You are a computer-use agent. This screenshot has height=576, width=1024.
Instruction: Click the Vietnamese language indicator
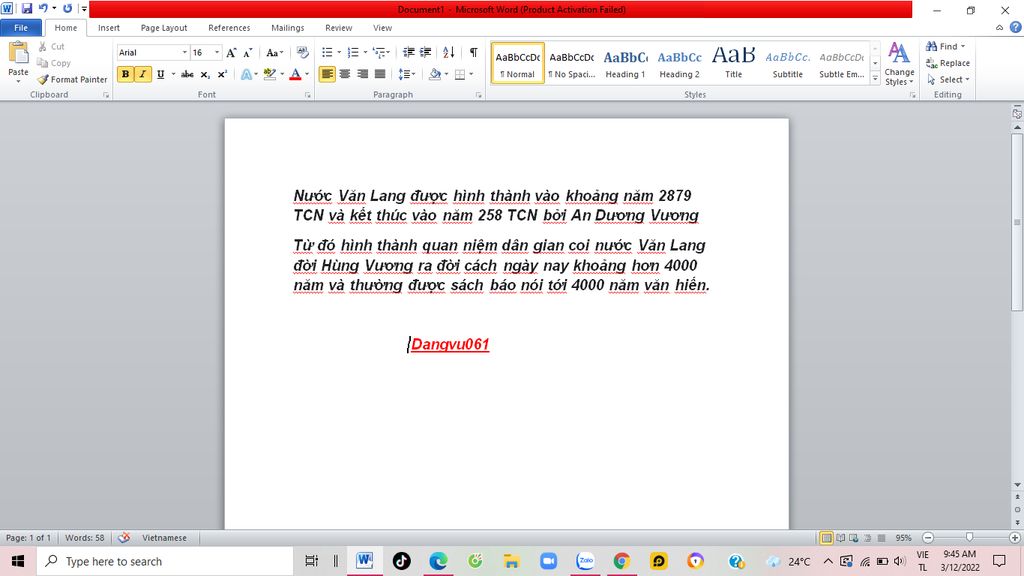tap(165, 537)
